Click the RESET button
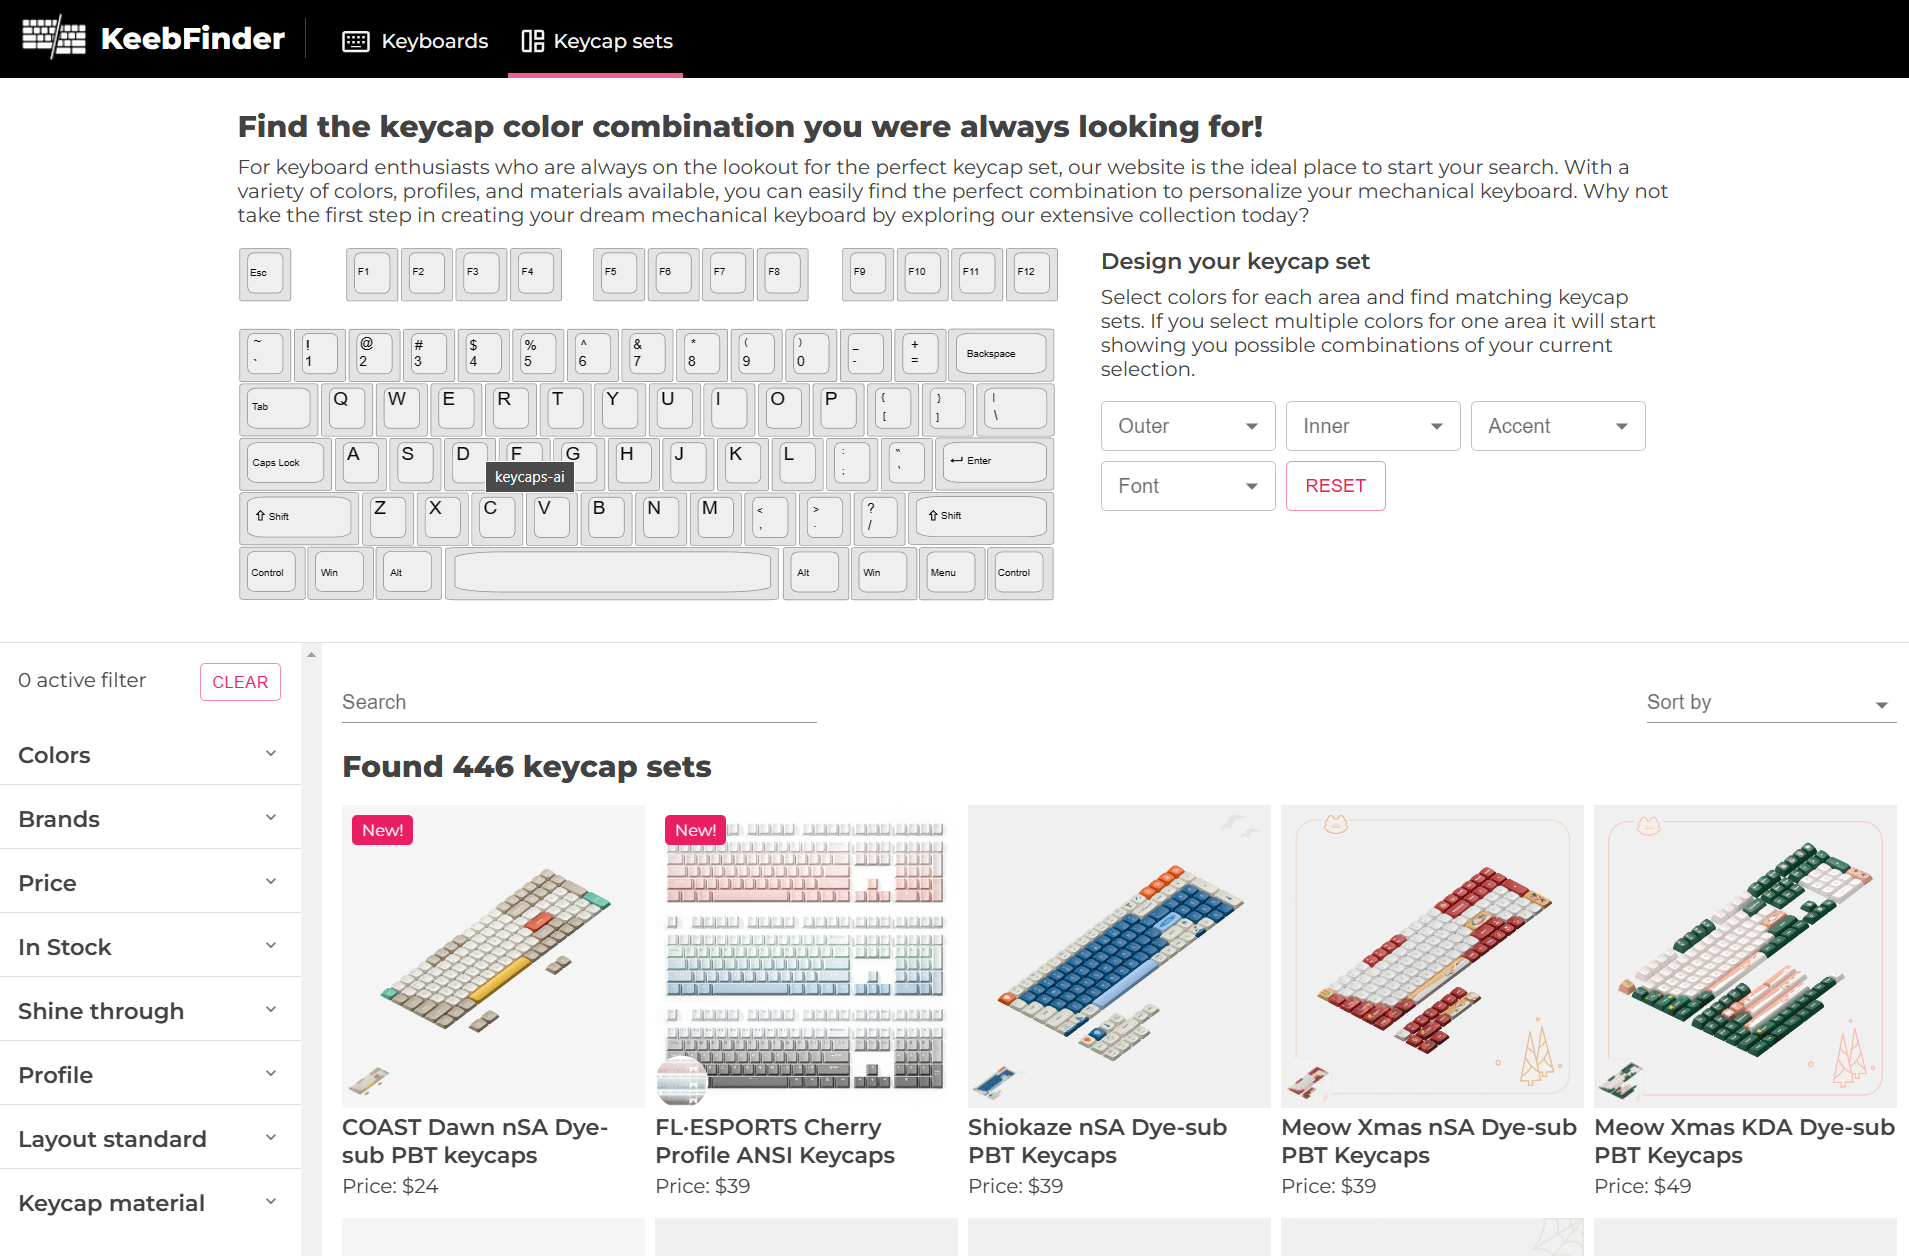 pos(1336,486)
